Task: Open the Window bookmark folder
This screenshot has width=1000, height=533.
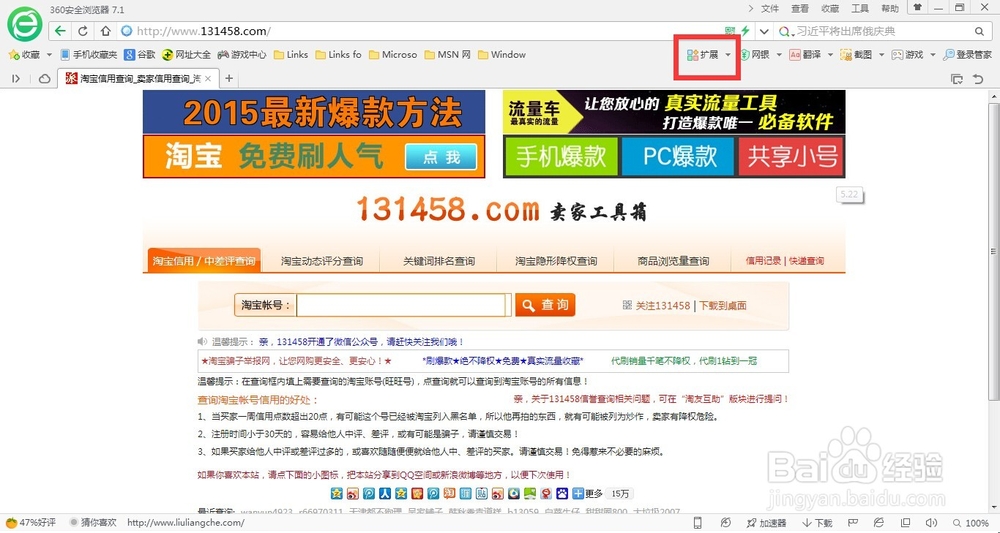Action: 502,55
